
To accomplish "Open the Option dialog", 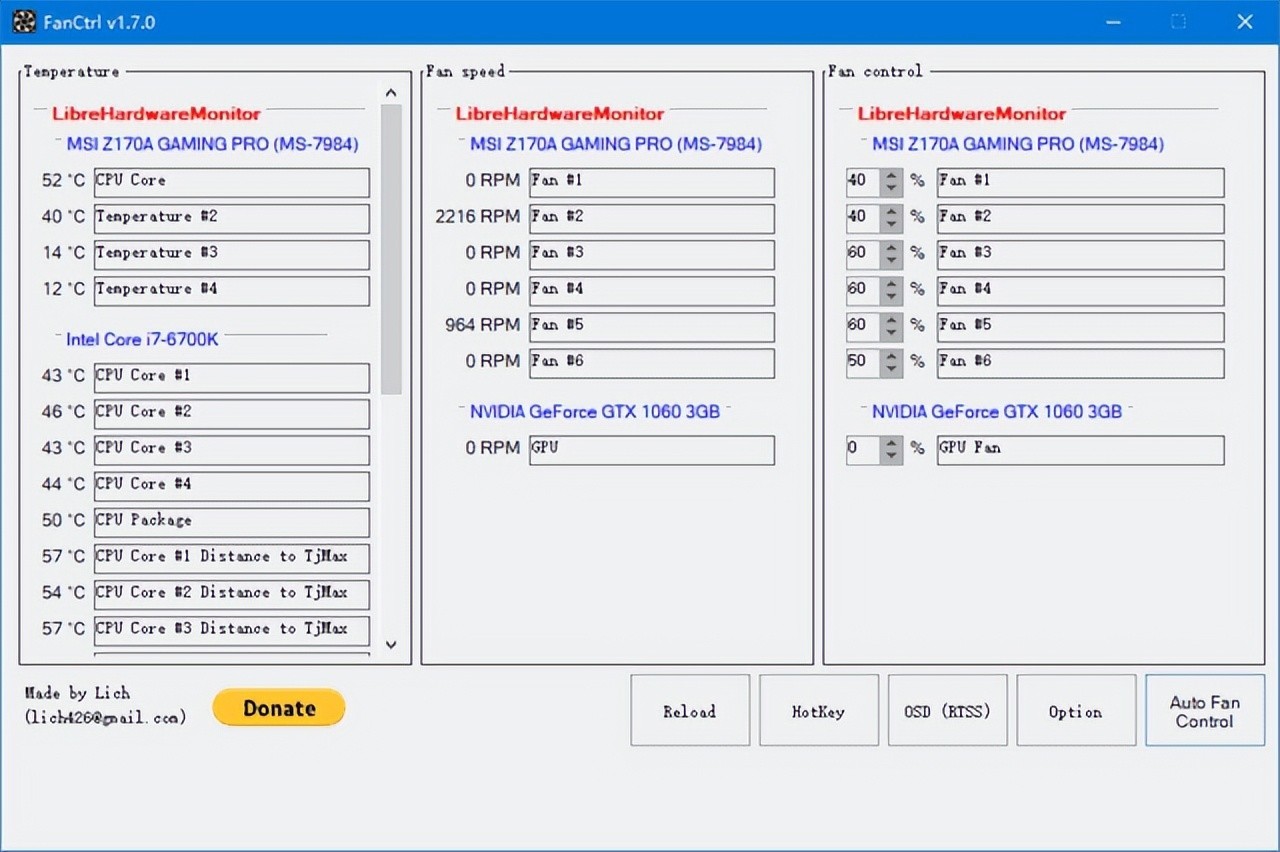I will point(1076,711).
